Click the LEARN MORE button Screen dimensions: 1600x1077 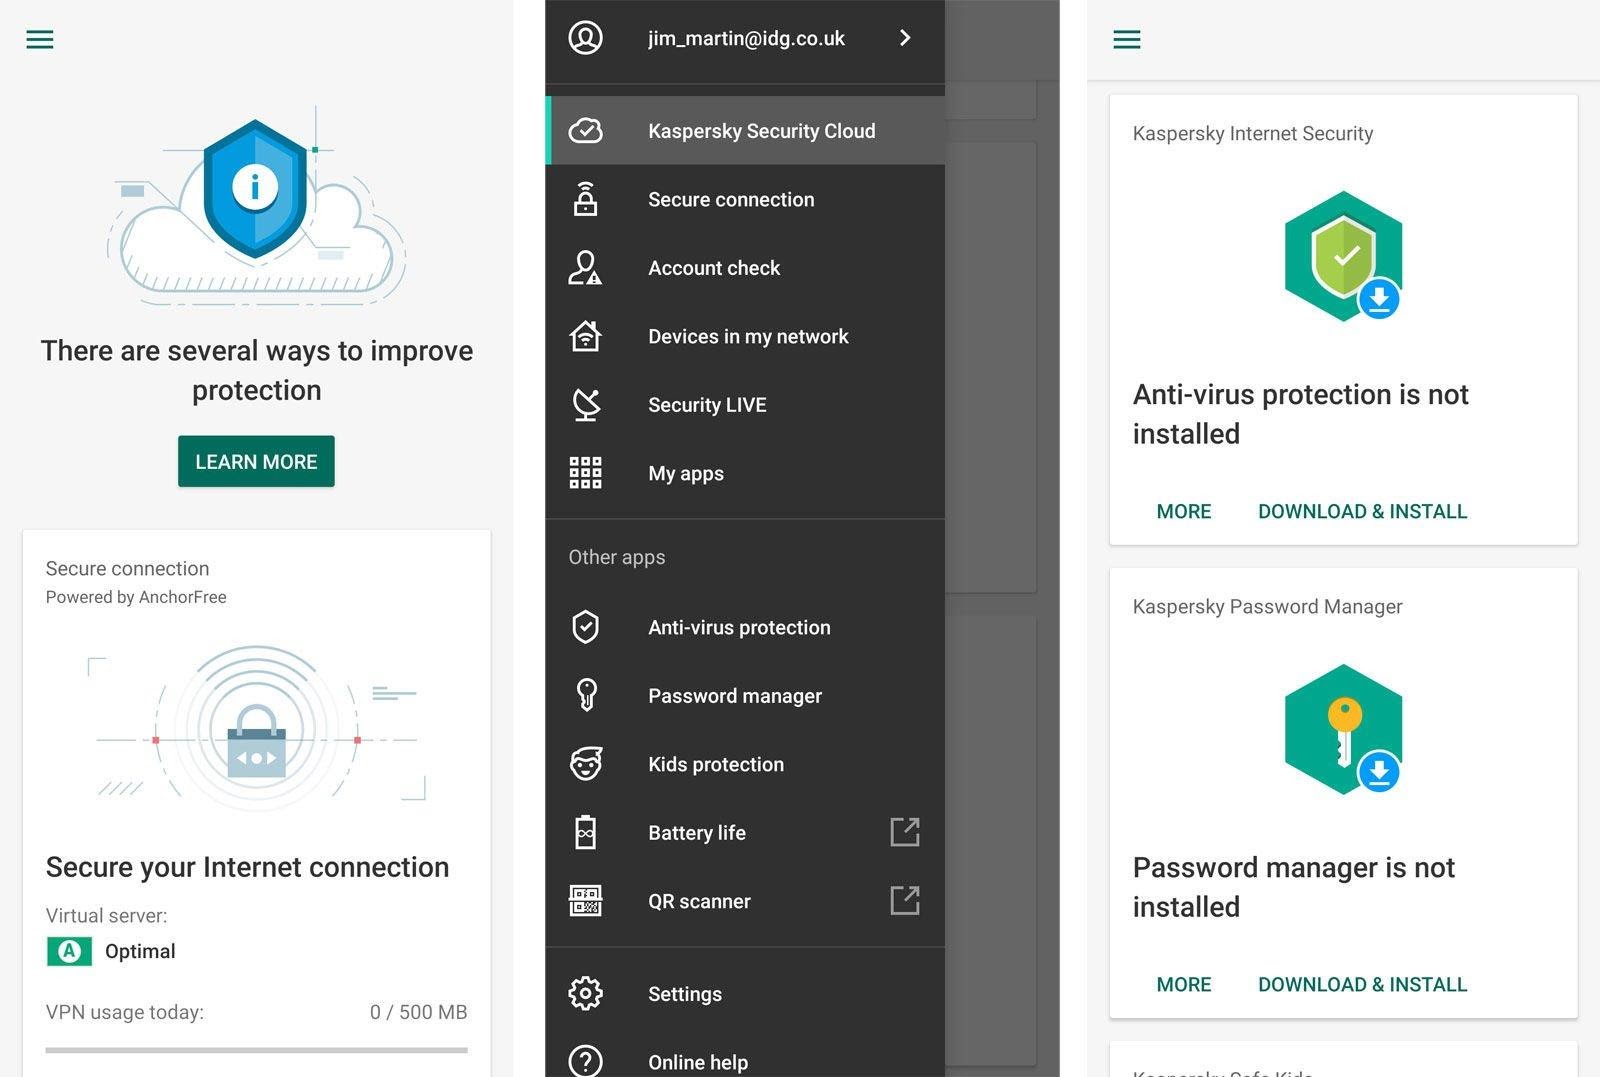[256, 461]
